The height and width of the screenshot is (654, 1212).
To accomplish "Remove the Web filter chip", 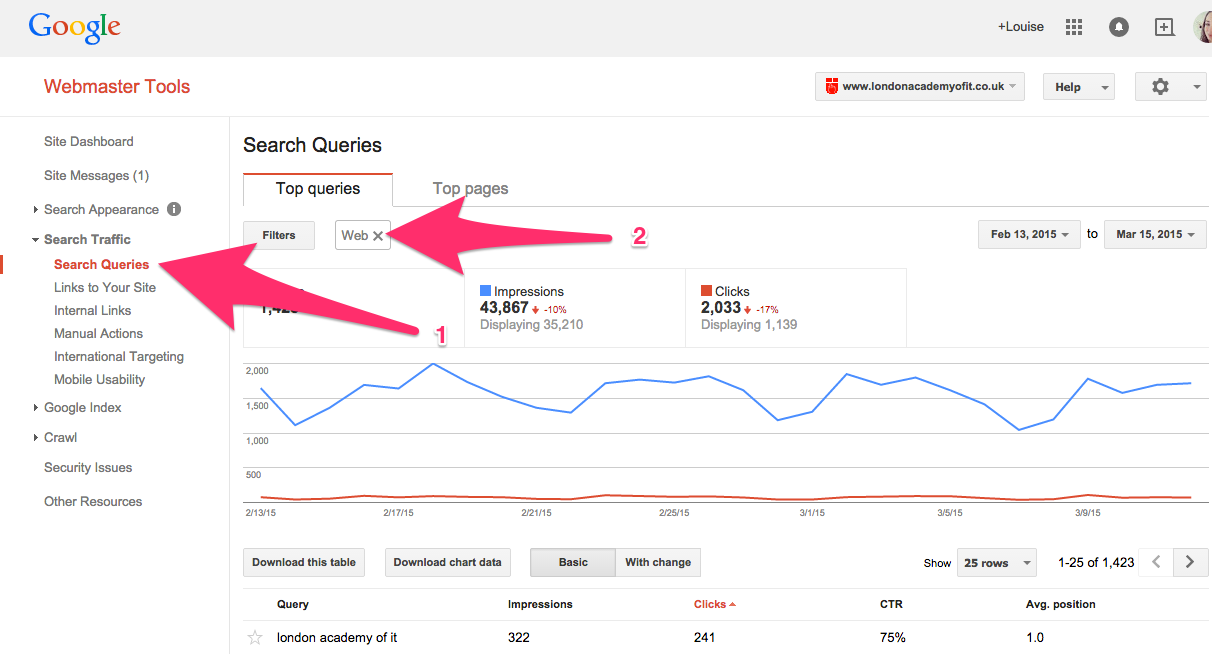I will (x=378, y=234).
